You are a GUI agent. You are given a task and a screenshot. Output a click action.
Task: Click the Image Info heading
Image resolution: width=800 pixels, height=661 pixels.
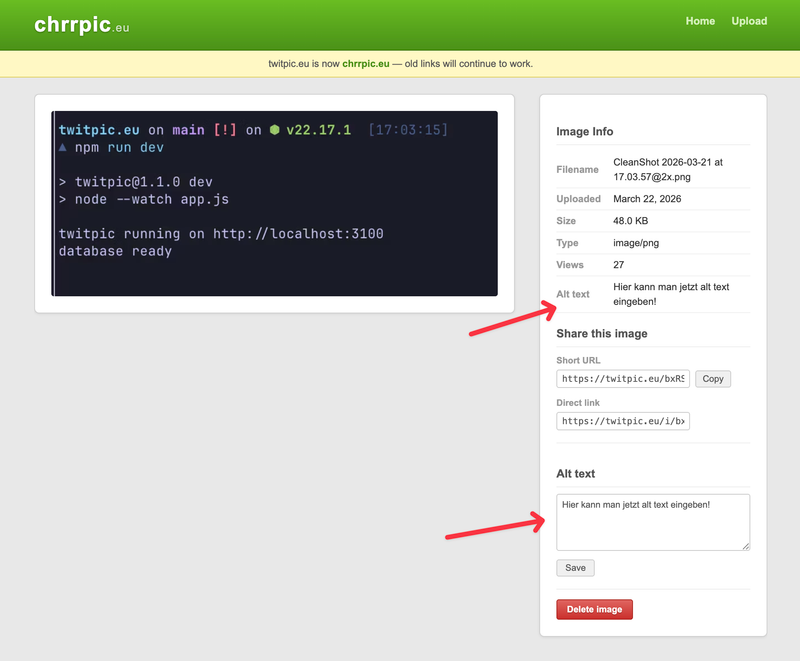585,132
